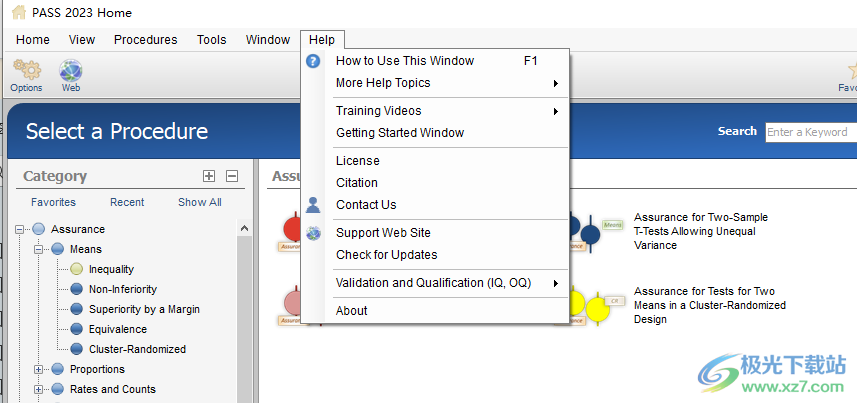The image size is (857, 403).
Task: Open the Window menu
Action: [x=268, y=40]
